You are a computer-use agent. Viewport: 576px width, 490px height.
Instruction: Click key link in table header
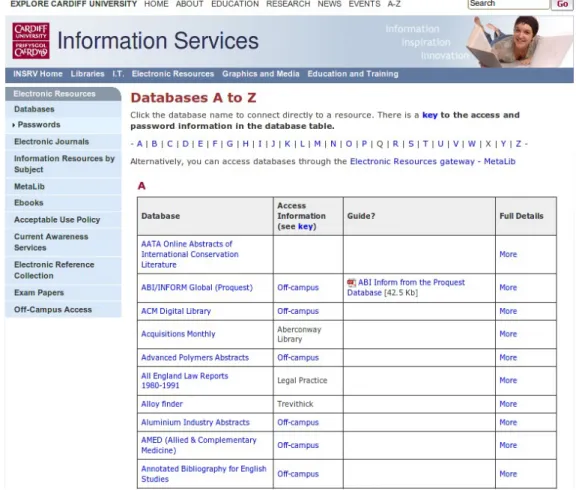pos(305,226)
